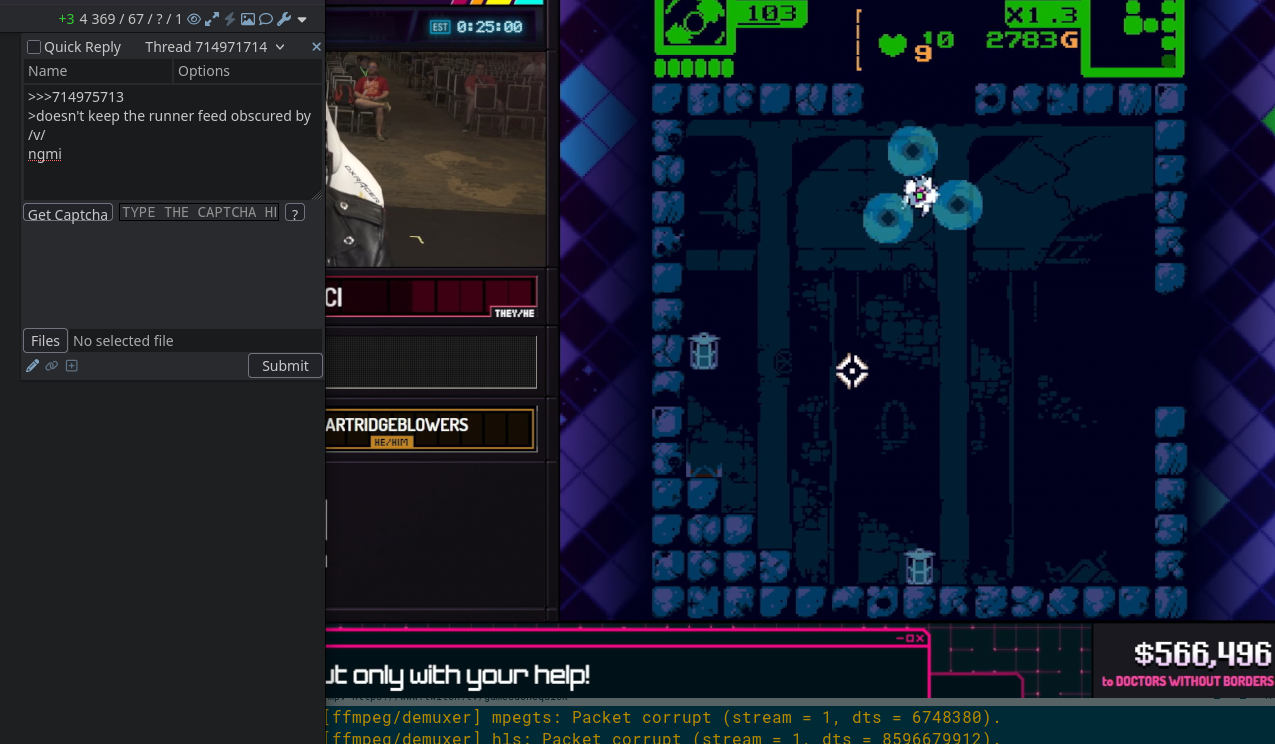Click the link URL icon

pyautogui.click(x=52, y=366)
